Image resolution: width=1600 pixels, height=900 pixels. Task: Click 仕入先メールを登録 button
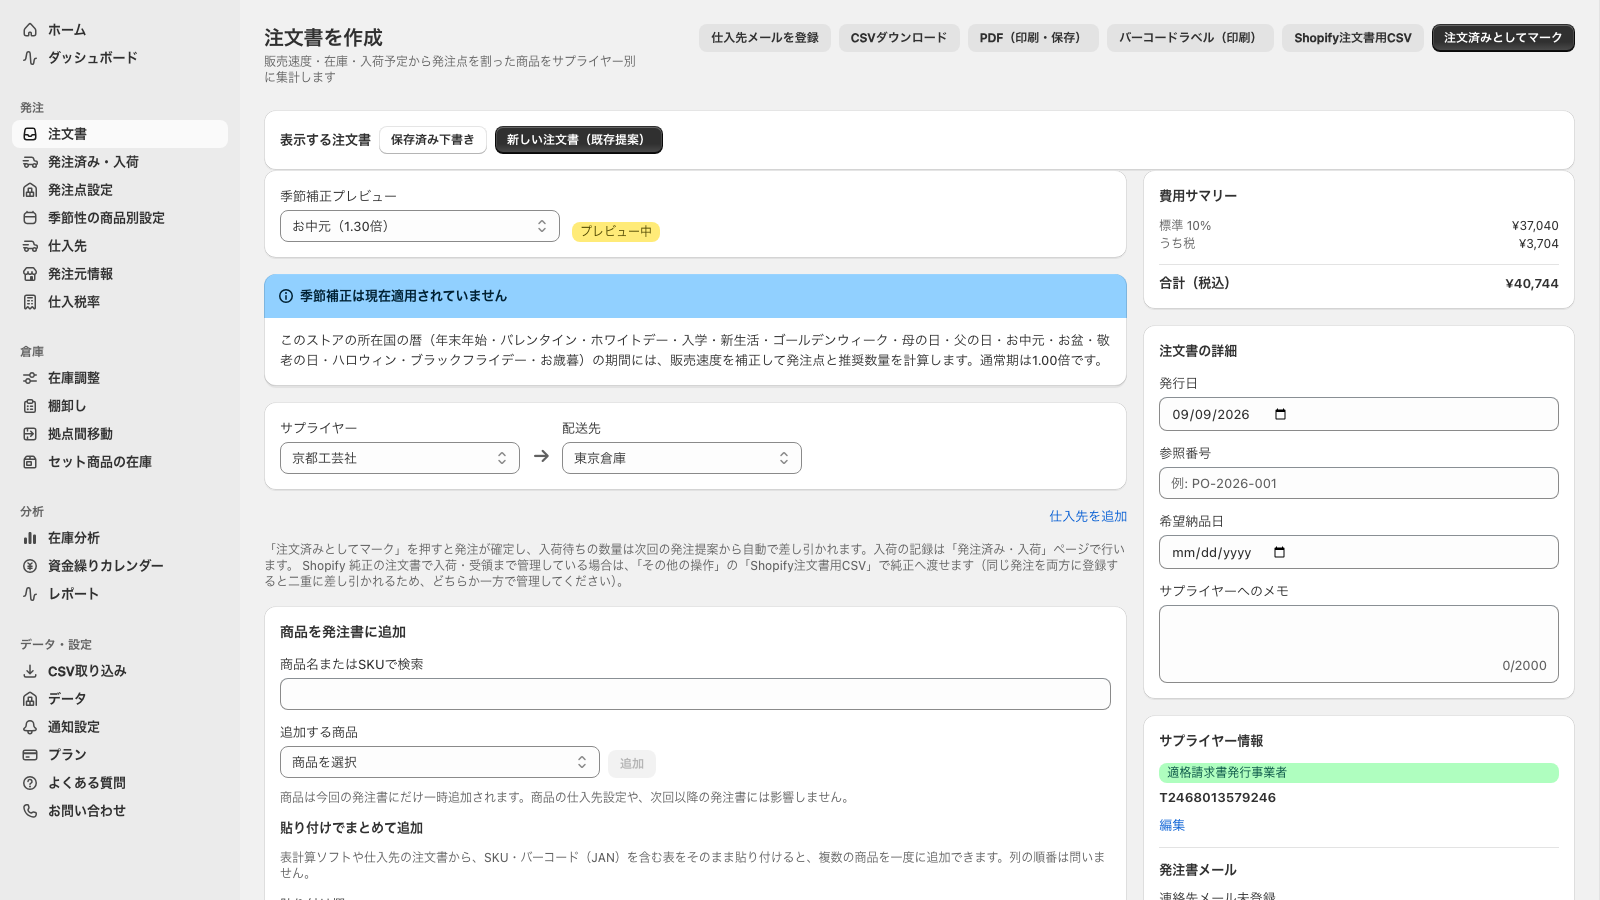[x=765, y=38]
